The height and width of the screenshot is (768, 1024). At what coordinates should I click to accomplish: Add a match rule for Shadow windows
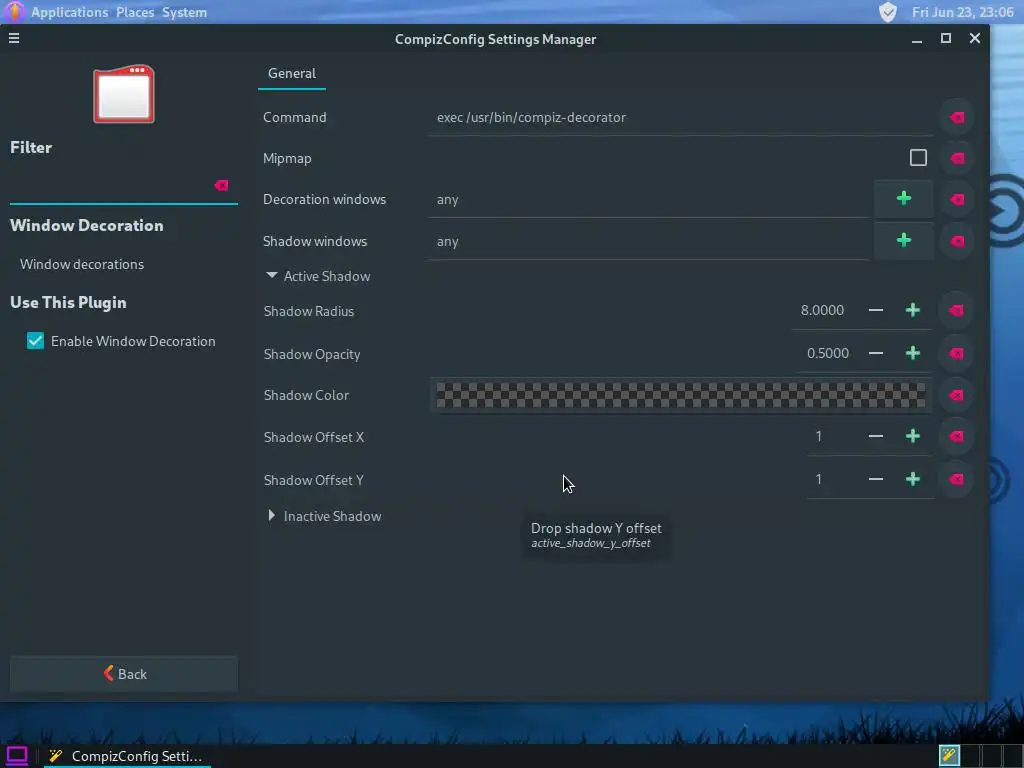[904, 240]
